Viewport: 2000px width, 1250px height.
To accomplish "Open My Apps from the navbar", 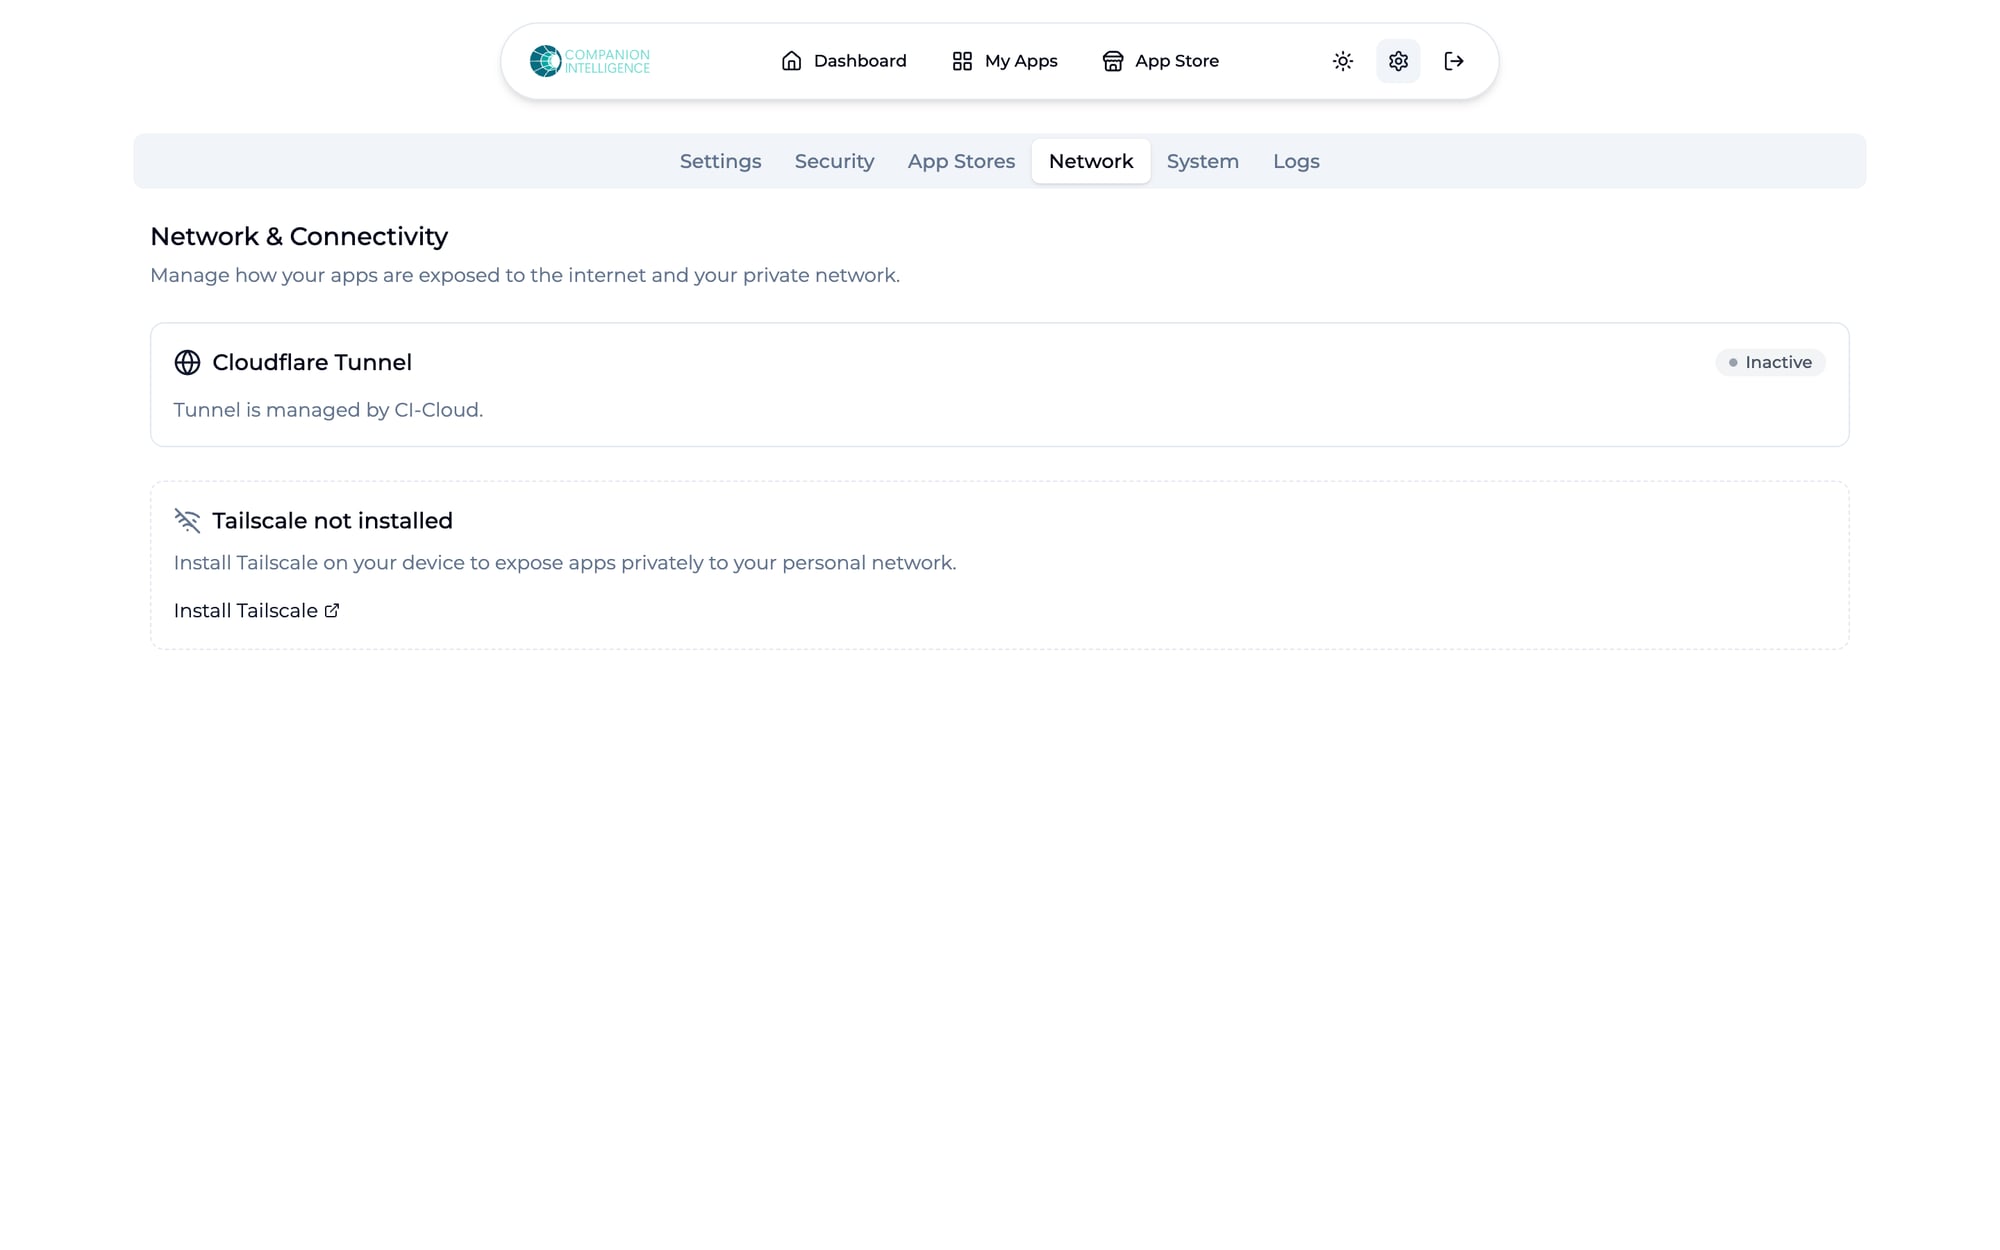I will [x=1020, y=61].
